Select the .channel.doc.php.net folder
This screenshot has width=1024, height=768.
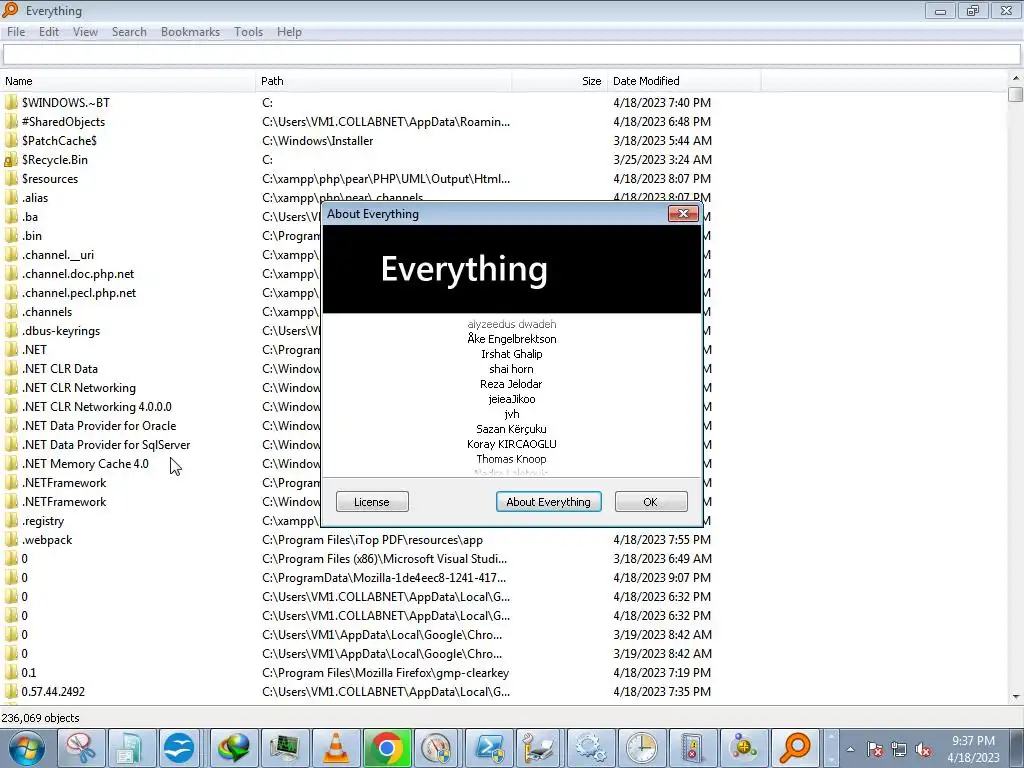78,274
